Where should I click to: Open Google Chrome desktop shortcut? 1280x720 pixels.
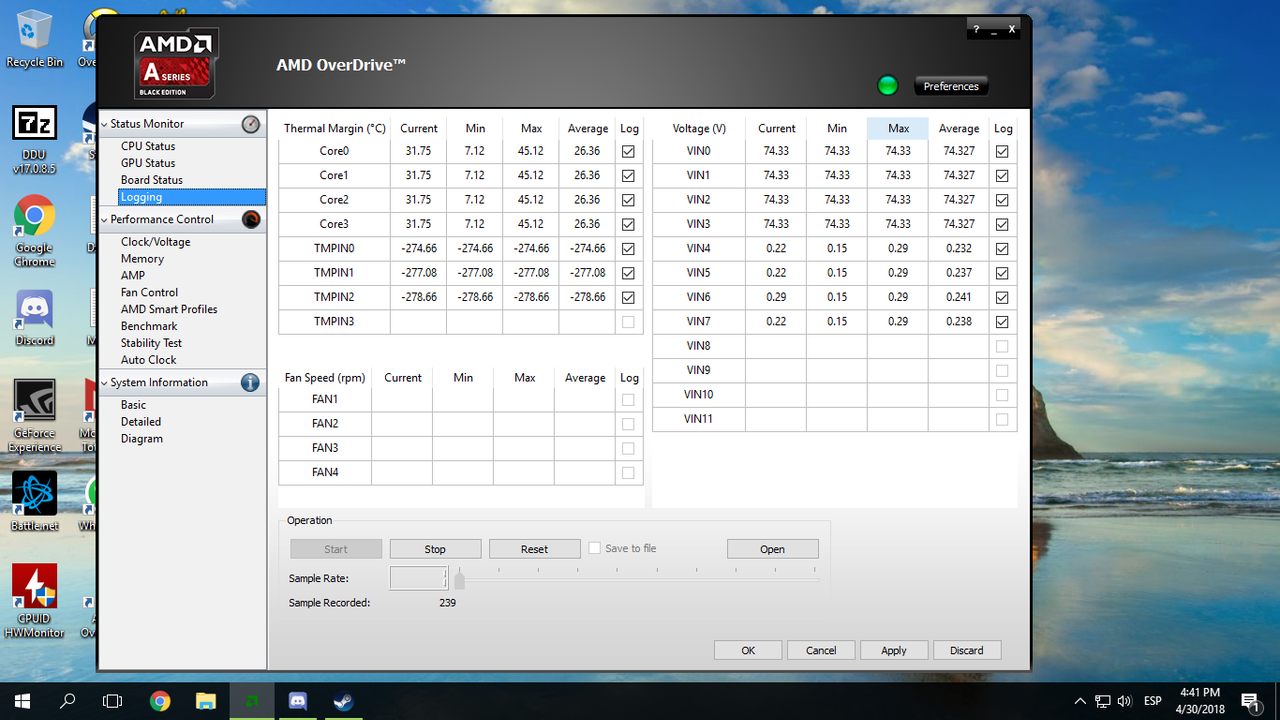(x=35, y=230)
